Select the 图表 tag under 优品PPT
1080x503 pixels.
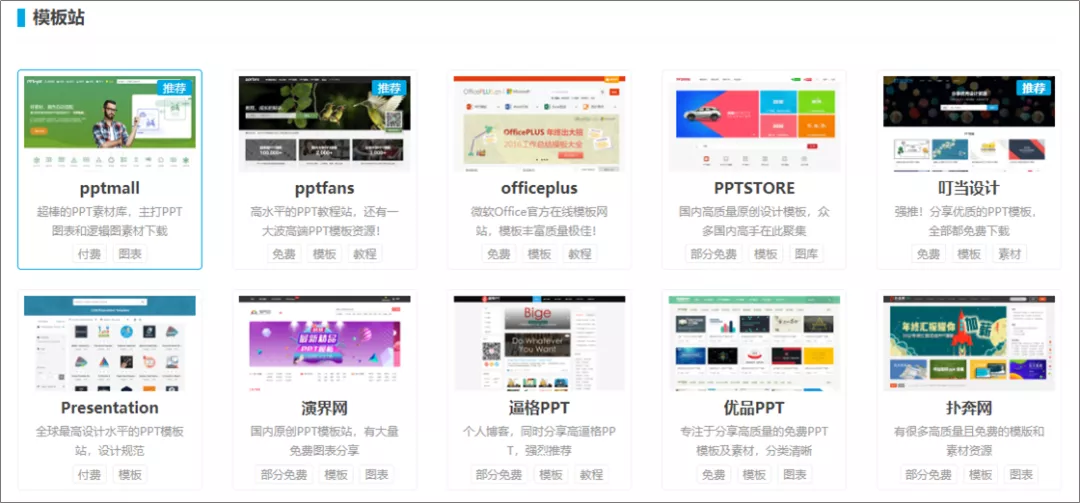pos(795,475)
